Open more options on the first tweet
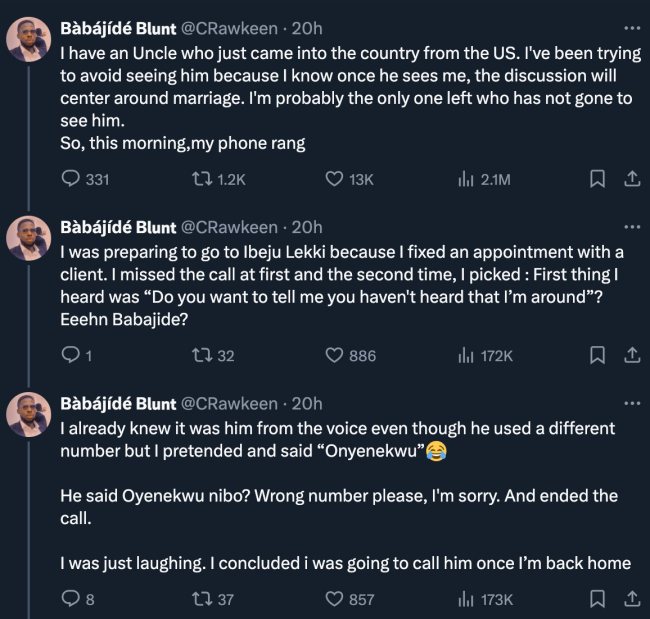Viewport: 650px width, 619px height. 631,28
